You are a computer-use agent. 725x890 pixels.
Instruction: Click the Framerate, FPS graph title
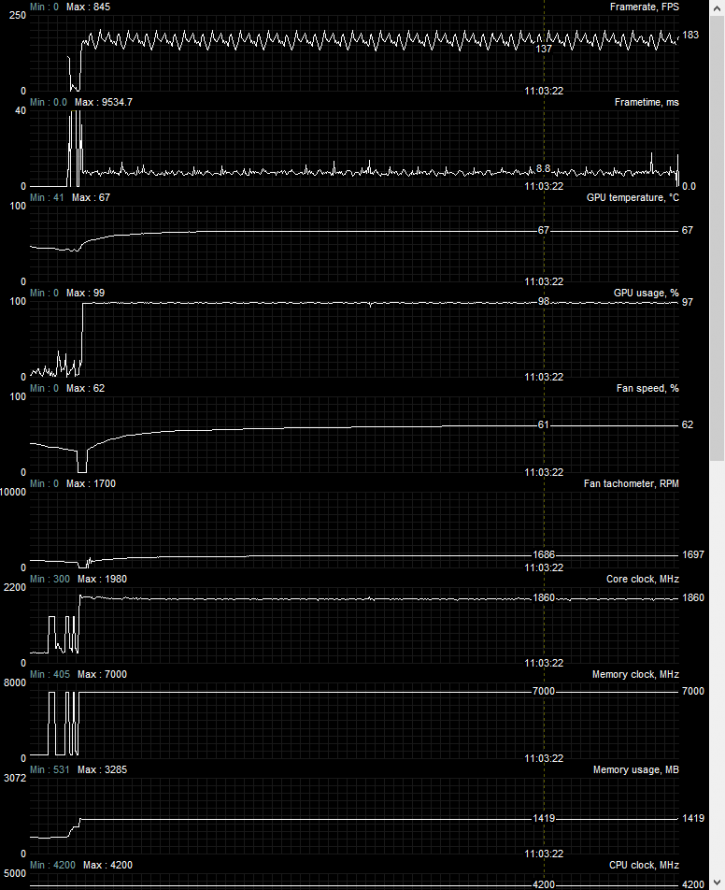tap(644, 7)
